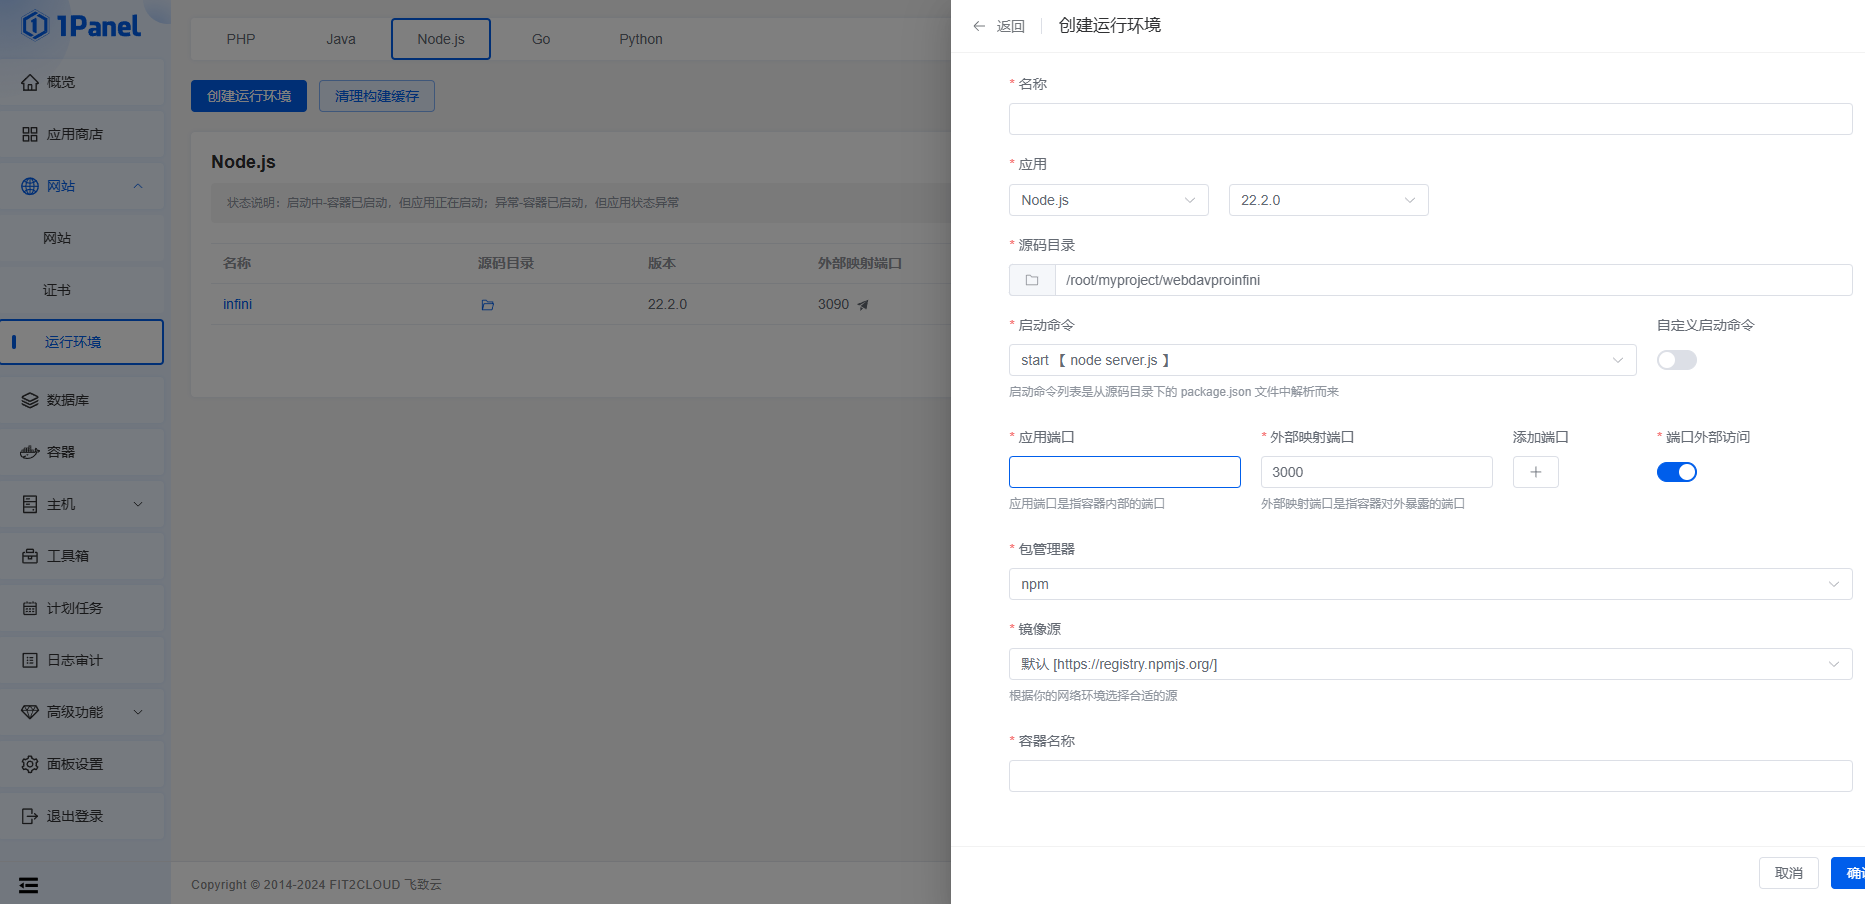
Task: Open the Containers sidebar item
Action: coord(60,452)
